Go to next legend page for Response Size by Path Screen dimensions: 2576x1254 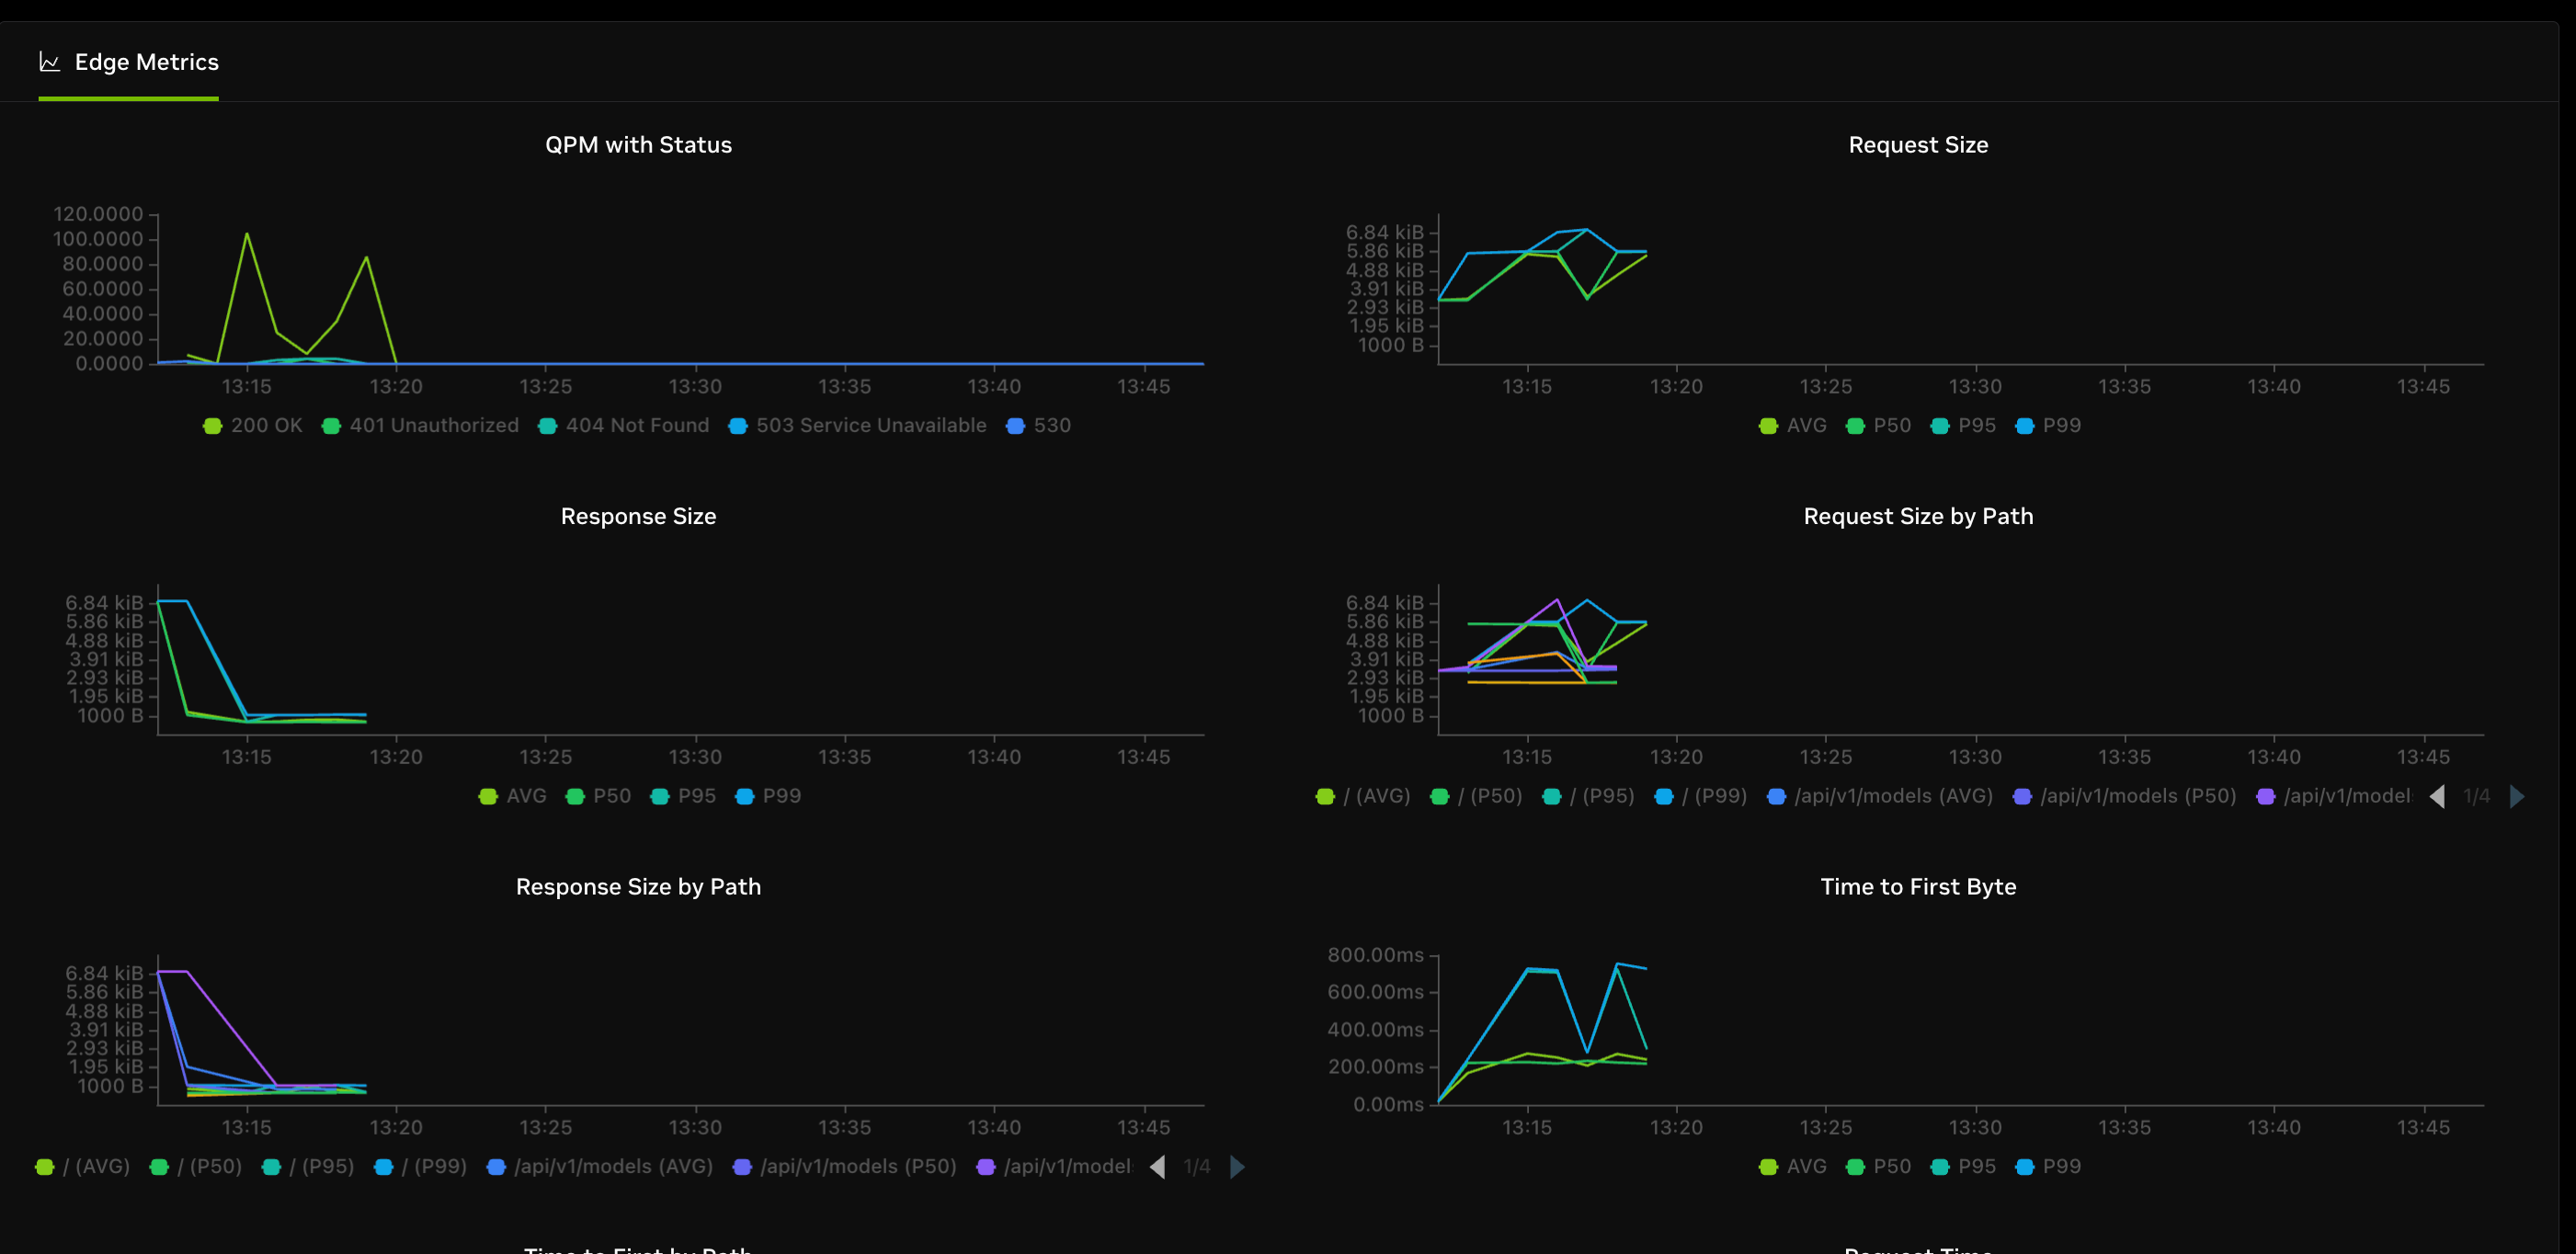coord(1237,1166)
